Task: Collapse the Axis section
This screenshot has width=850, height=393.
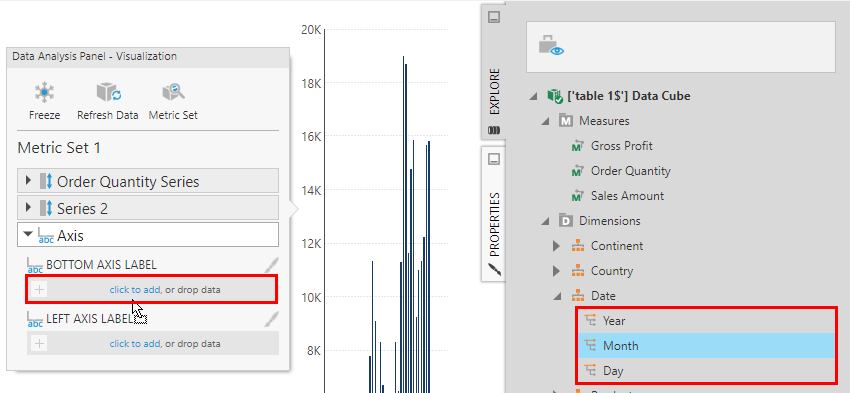Action: pos(29,235)
